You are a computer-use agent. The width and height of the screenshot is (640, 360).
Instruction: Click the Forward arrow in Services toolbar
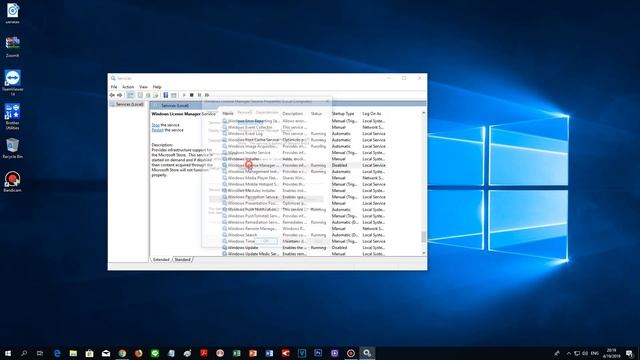pyautogui.click(x=120, y=95)
